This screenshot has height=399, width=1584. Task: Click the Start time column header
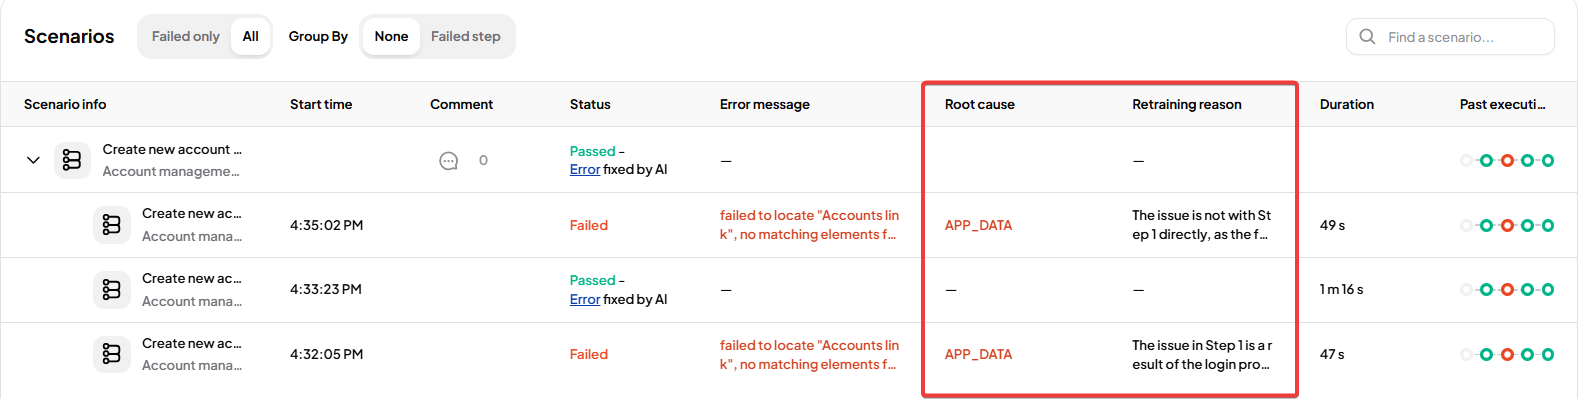pos(321,104)
